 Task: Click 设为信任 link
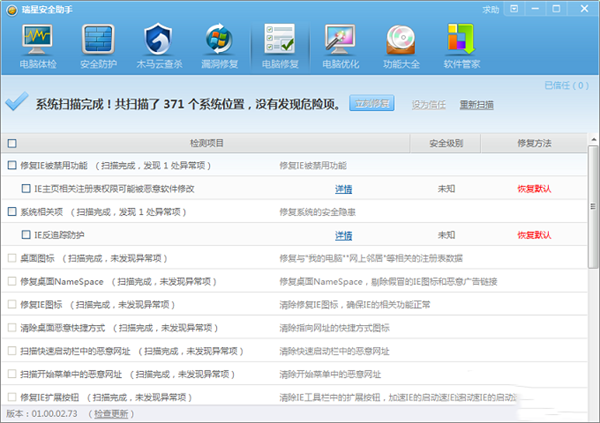tap(429, 105)
